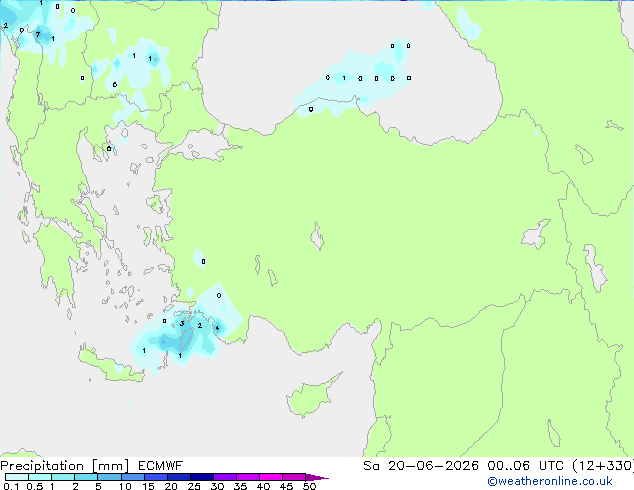Click the '00..06 UTC' time range text
The width and height of the screenshot is (634, 490).
point(525,466)
